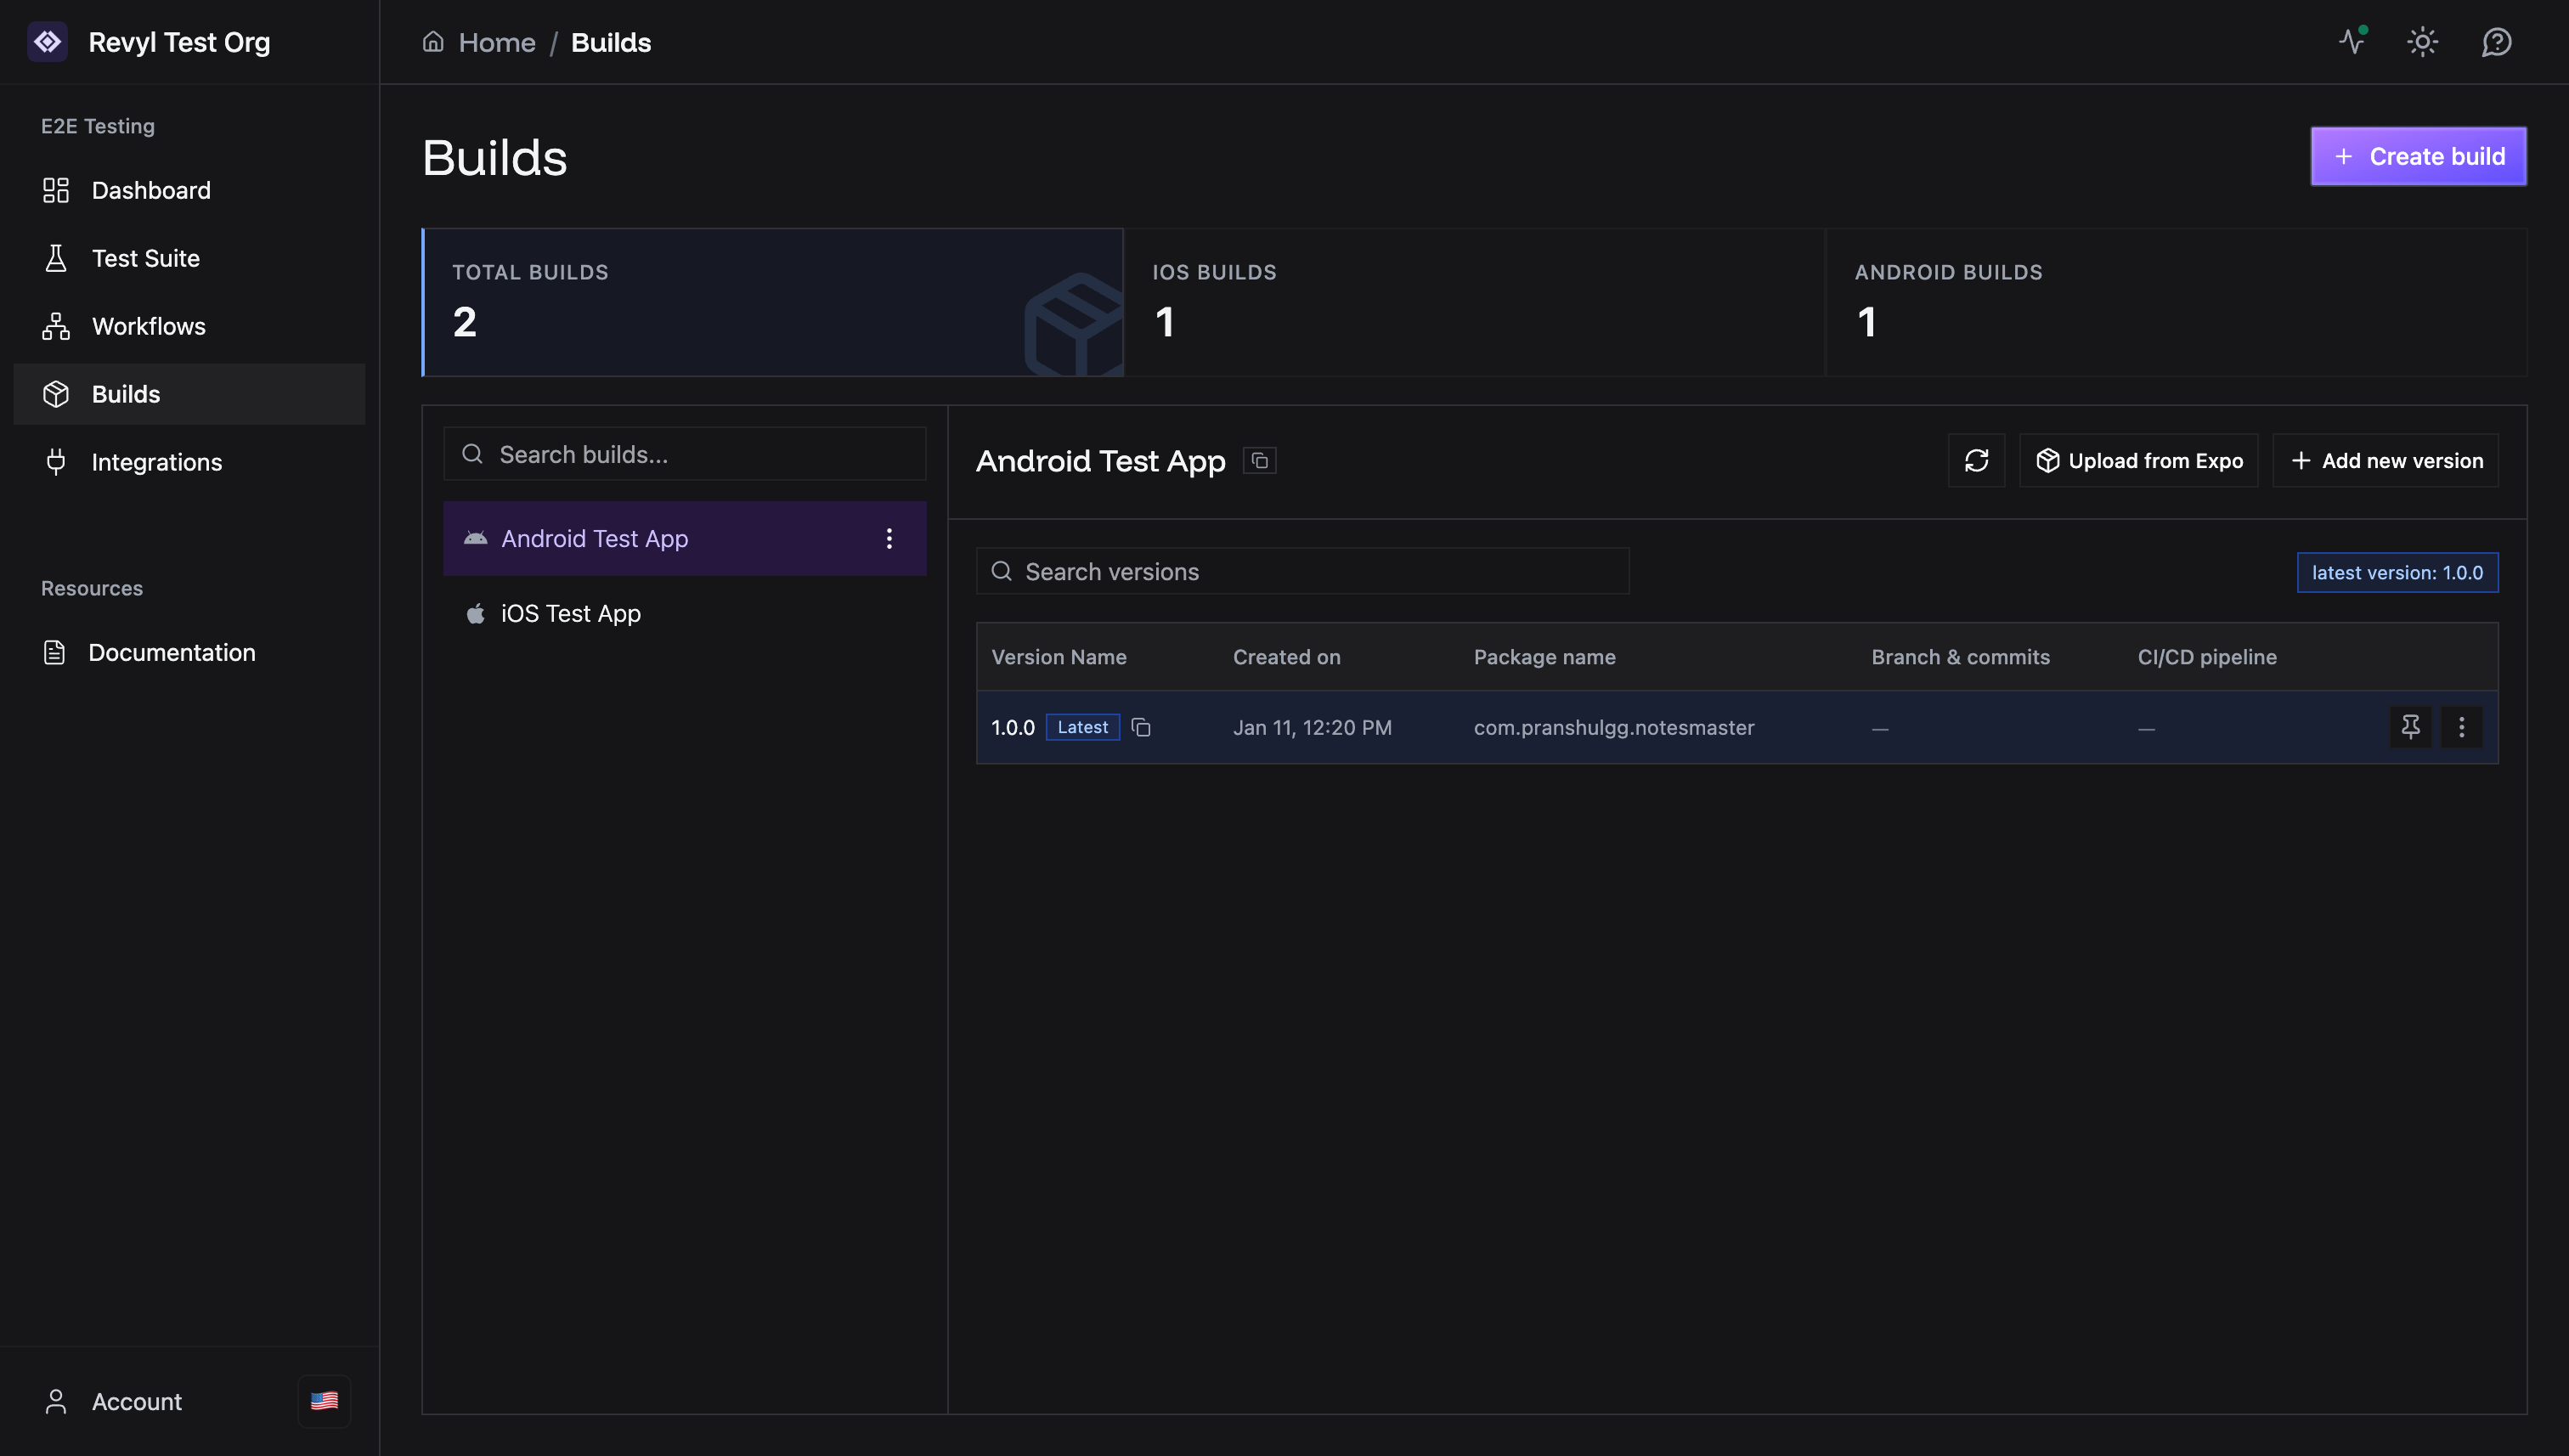Select the Home breadcrumb house icon

[x=432, y=41]
